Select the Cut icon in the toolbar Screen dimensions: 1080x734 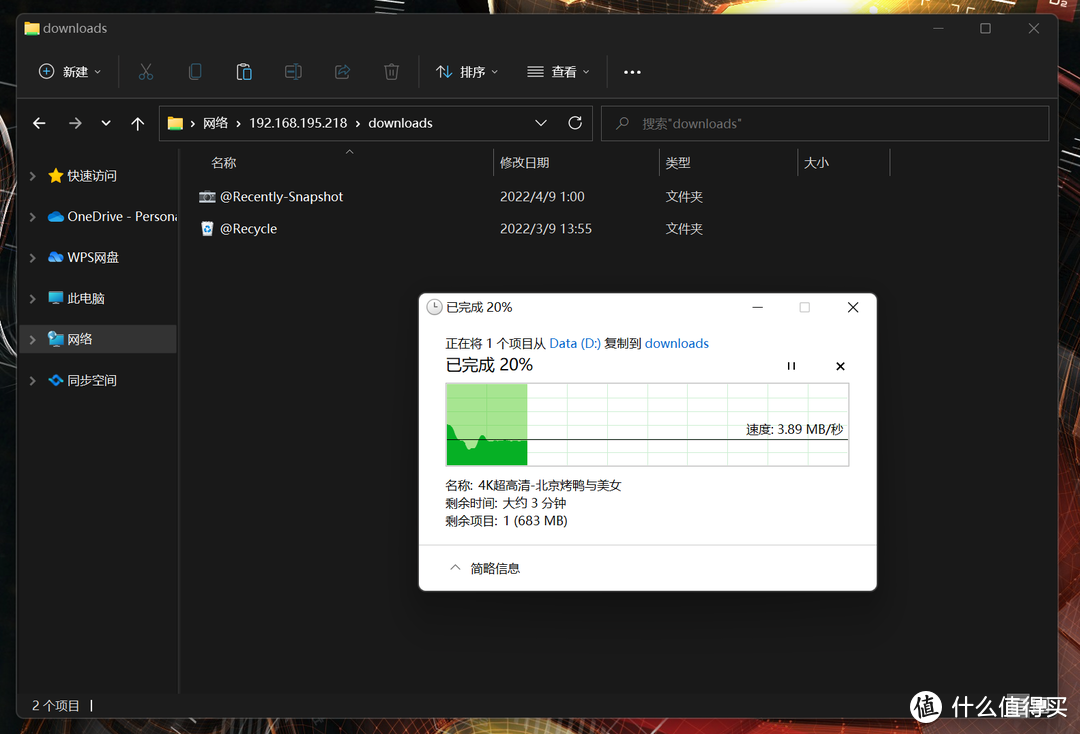[146, 71]
